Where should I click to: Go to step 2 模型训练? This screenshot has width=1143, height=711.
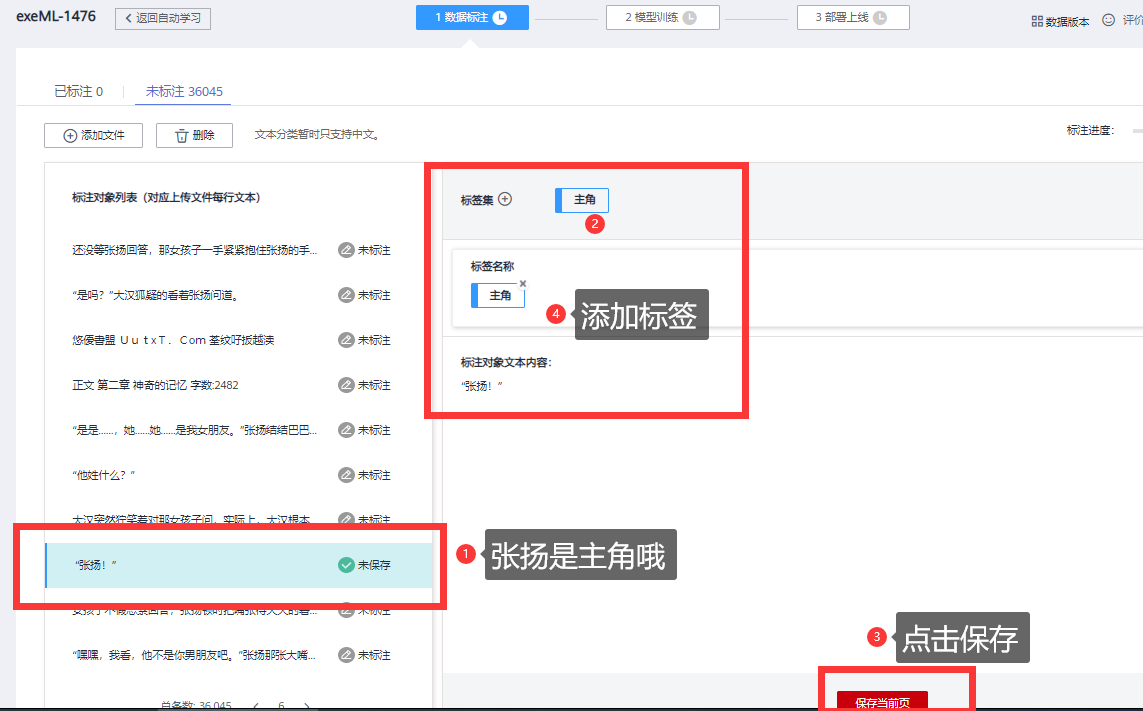663,18
